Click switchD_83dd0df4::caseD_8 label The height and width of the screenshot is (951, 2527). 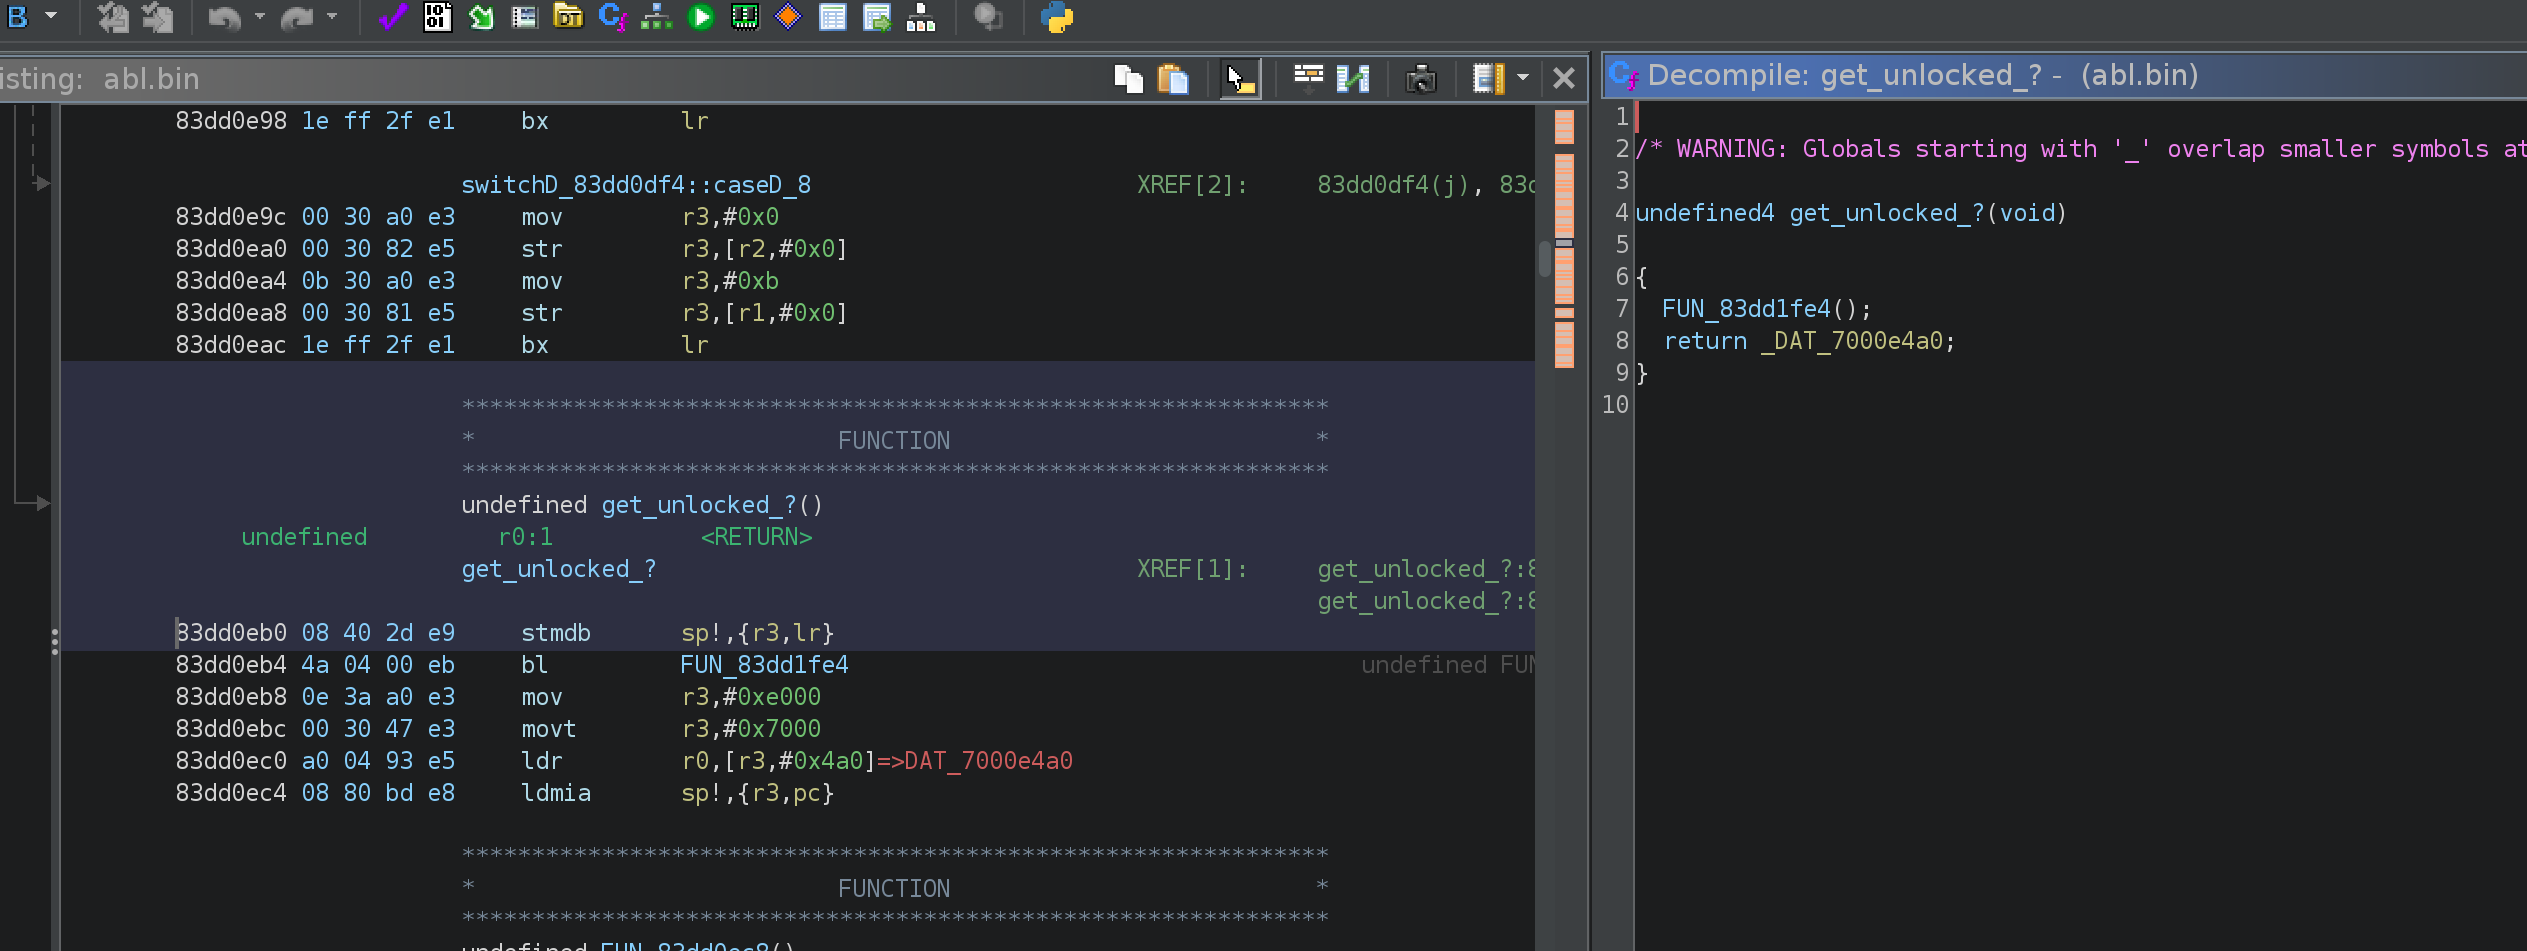click(x=636, y=185)
